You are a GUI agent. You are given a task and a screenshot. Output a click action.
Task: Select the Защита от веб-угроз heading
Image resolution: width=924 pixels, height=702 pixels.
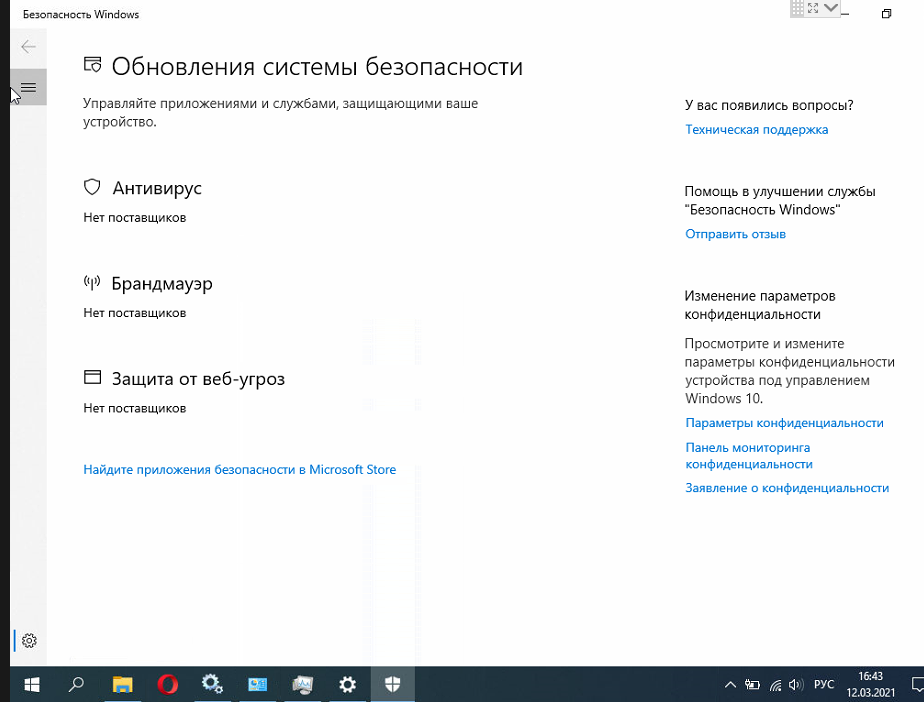tap(198, 378)
